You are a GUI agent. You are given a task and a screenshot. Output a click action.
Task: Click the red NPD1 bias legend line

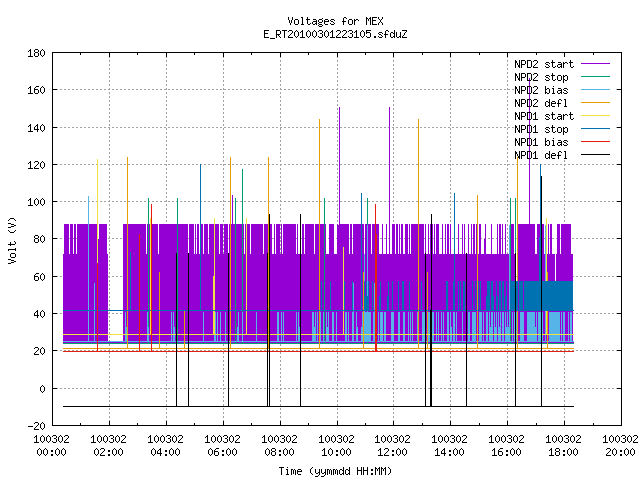(595, 142)
